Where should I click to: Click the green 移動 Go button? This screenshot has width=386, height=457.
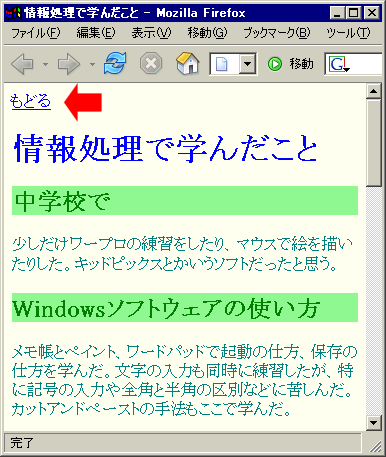pos(291,64)
